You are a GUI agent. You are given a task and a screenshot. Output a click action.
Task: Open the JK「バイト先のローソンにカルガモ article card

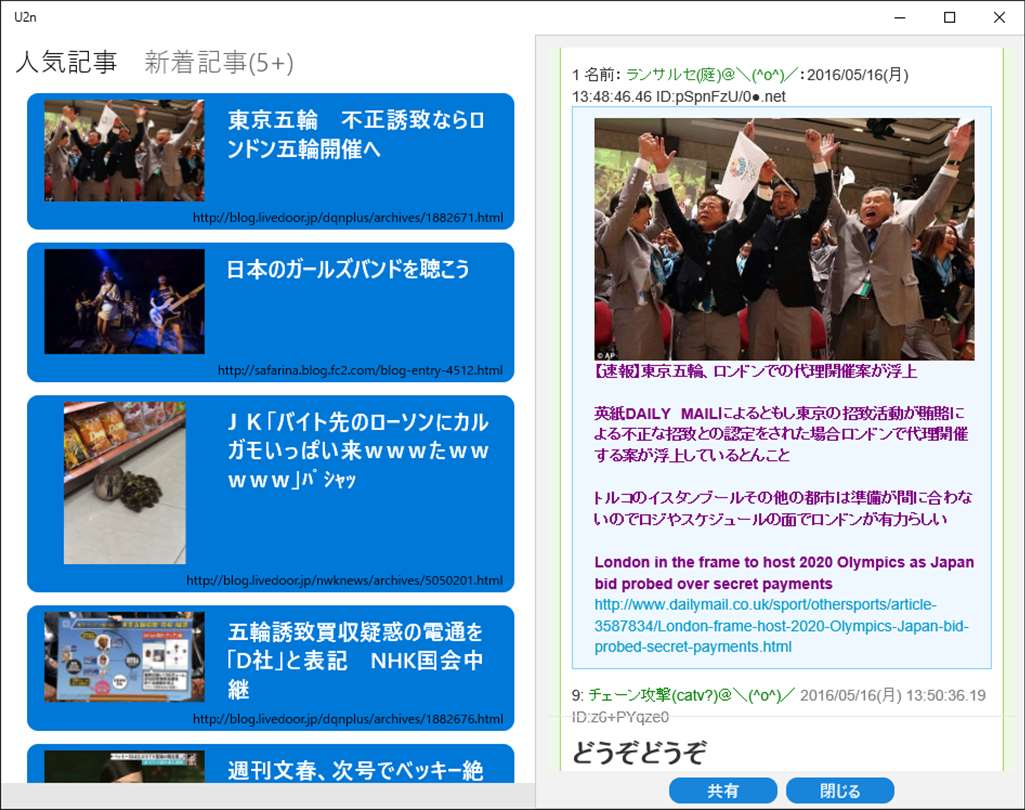271,494
